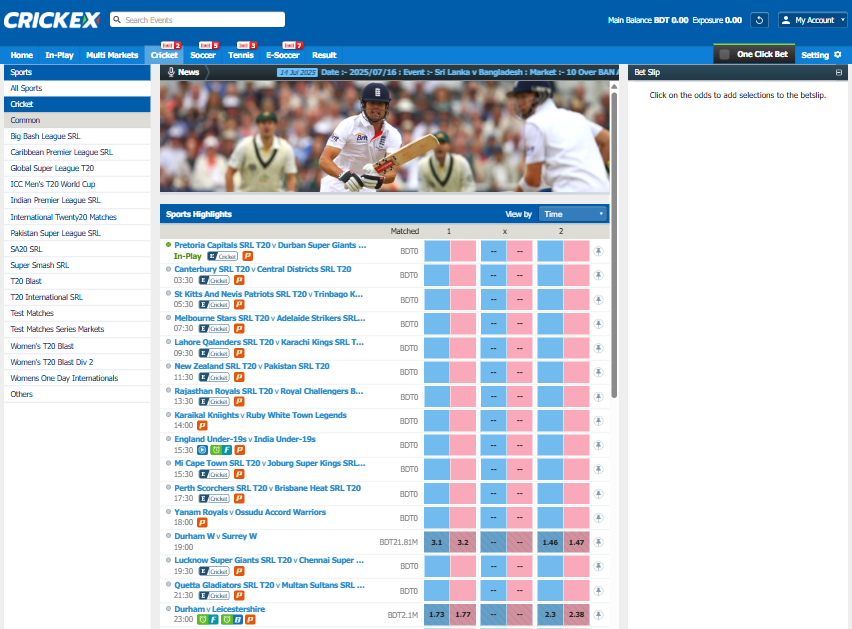852x629 pixels.
Task: Toggle the One Click Bet switch
Action: pos(724,54)
